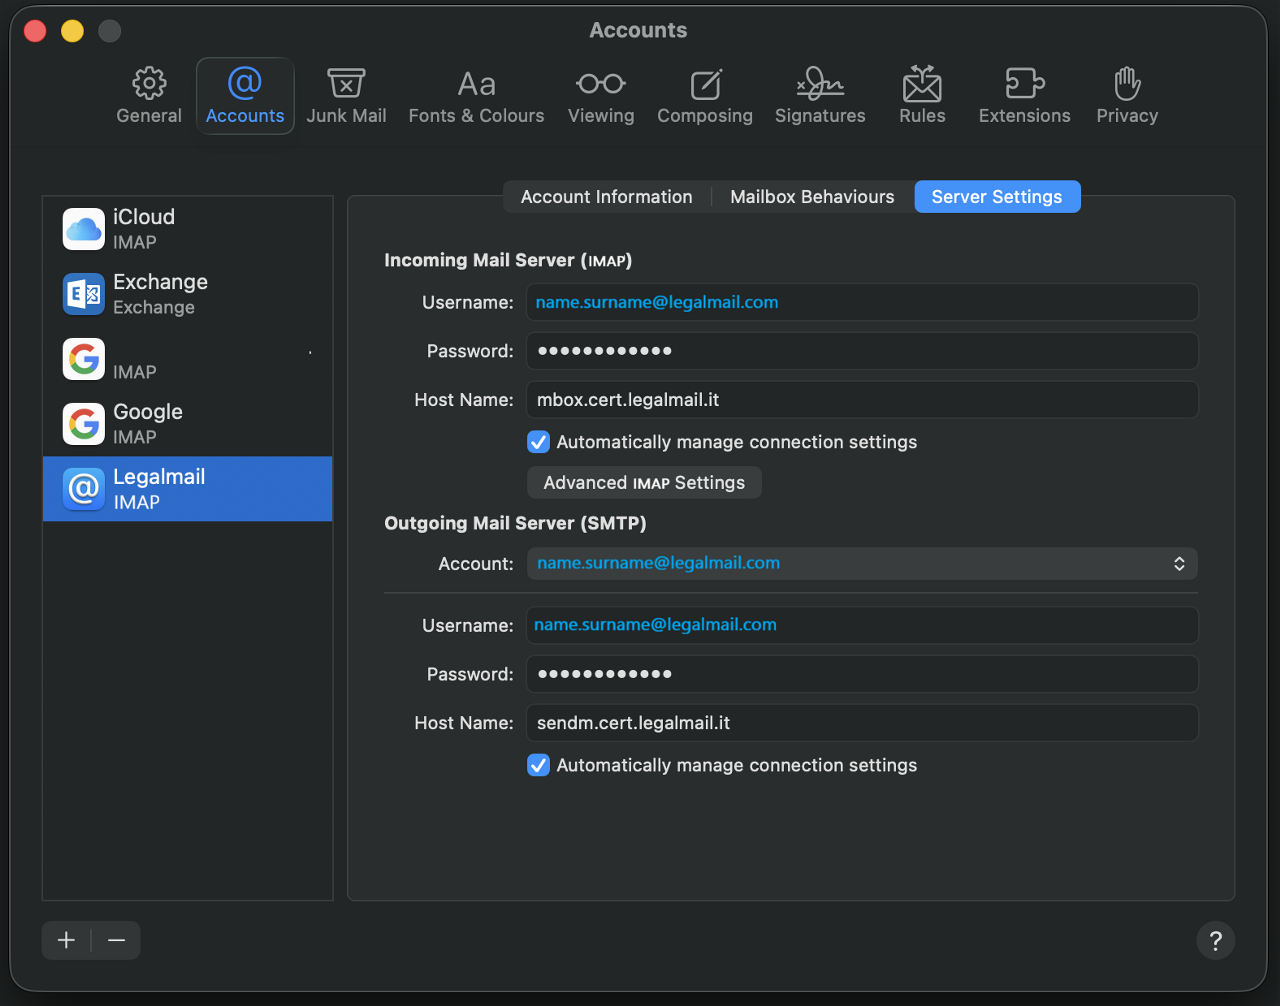Switch to the Mailbox Behaviours tab
The width and height of the screenshot is (1280, 1006).
[812, 197]
